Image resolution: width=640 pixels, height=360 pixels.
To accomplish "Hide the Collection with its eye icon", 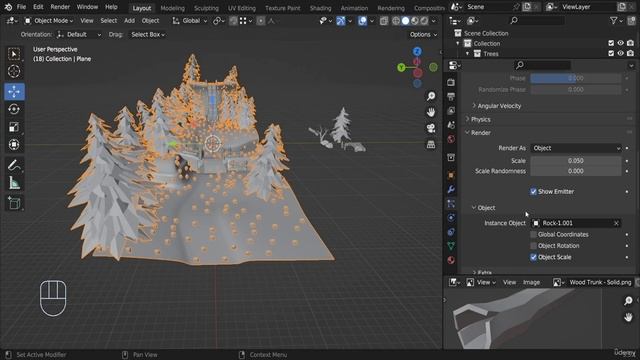I will tap(620, 43).
